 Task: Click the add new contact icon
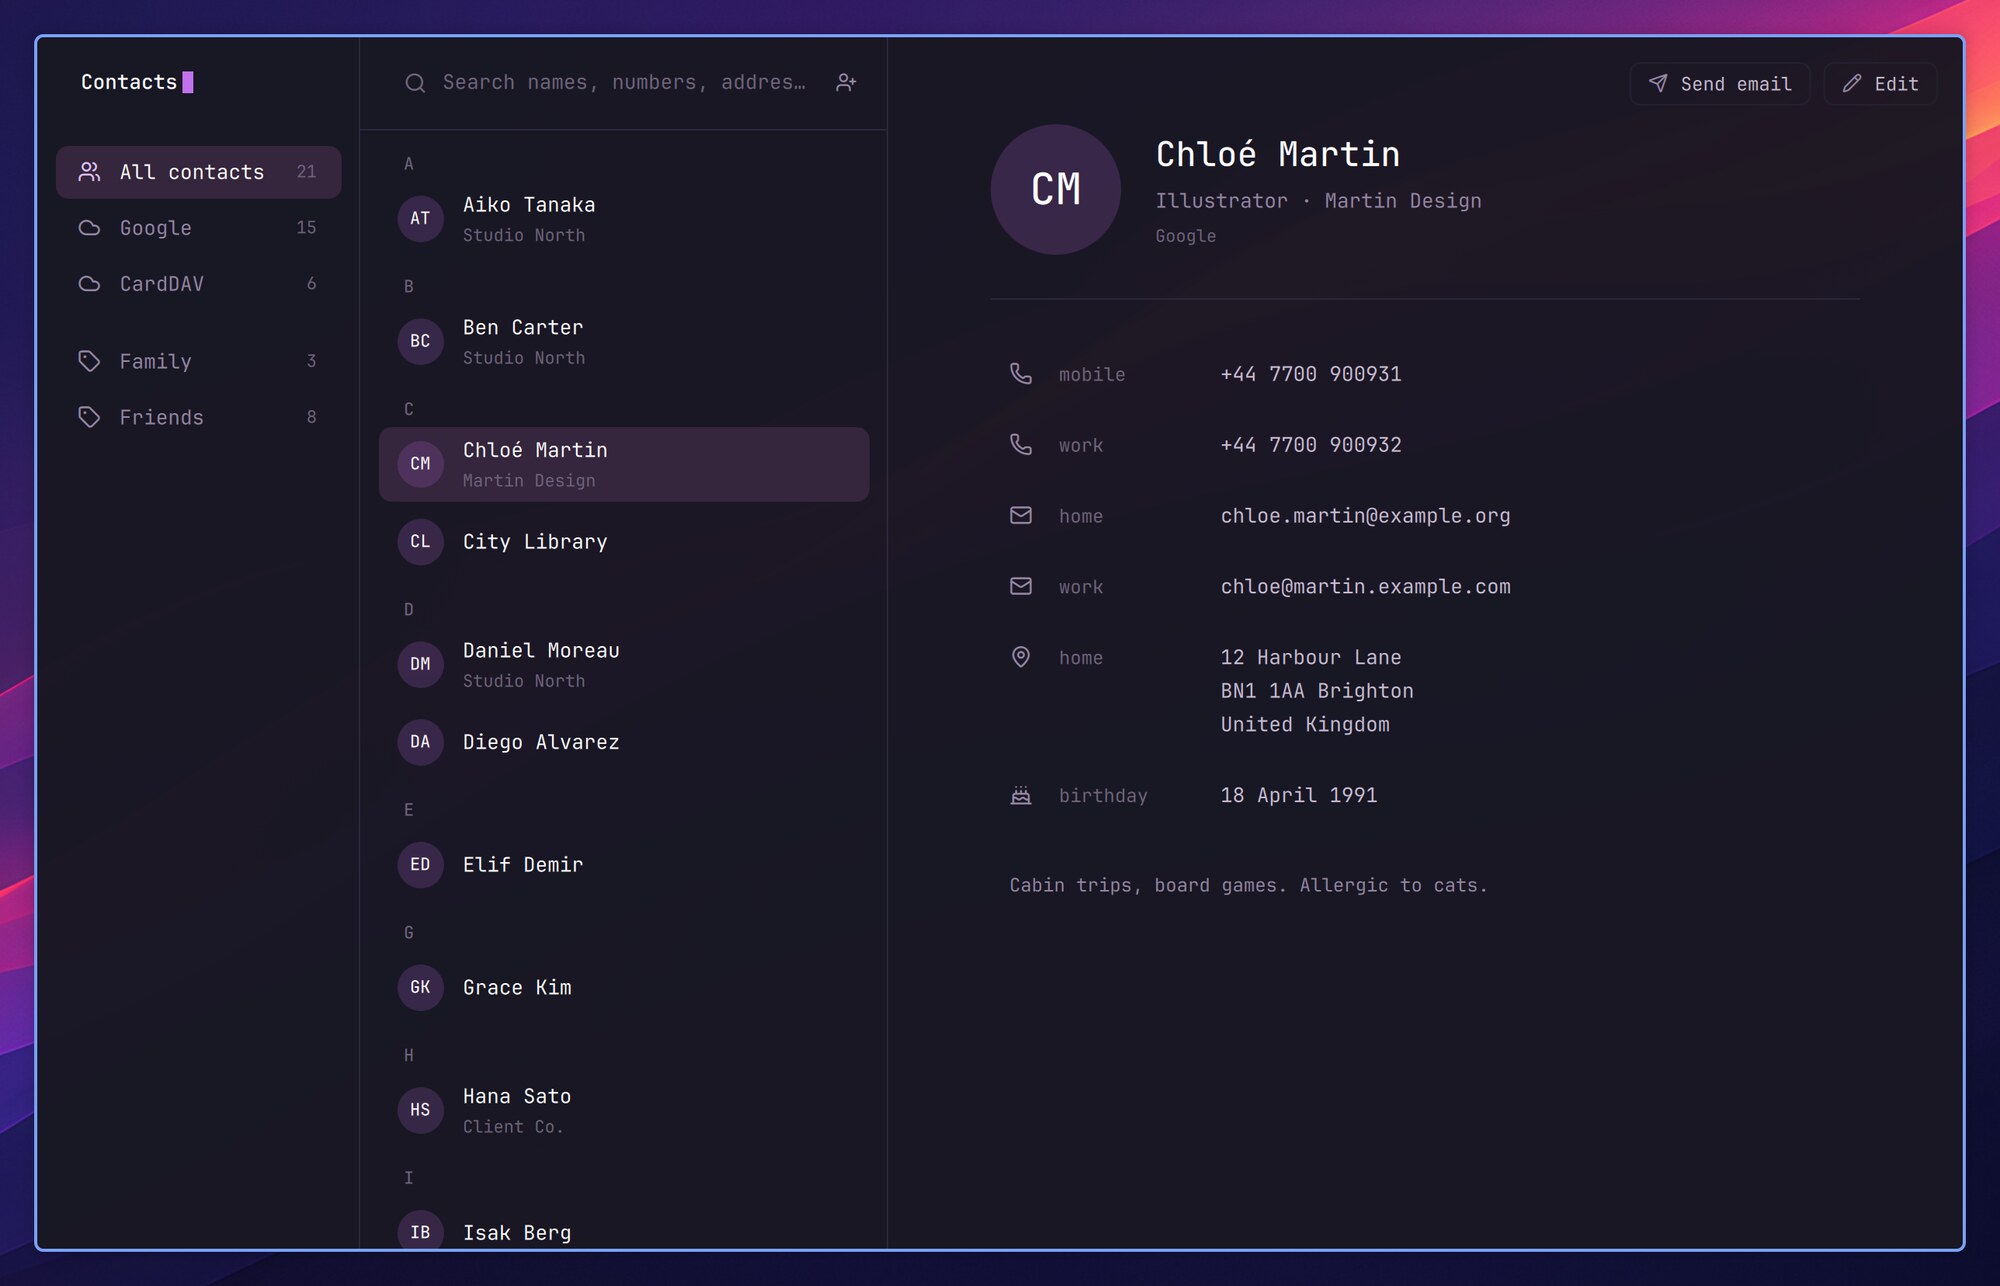click(846, 83)
